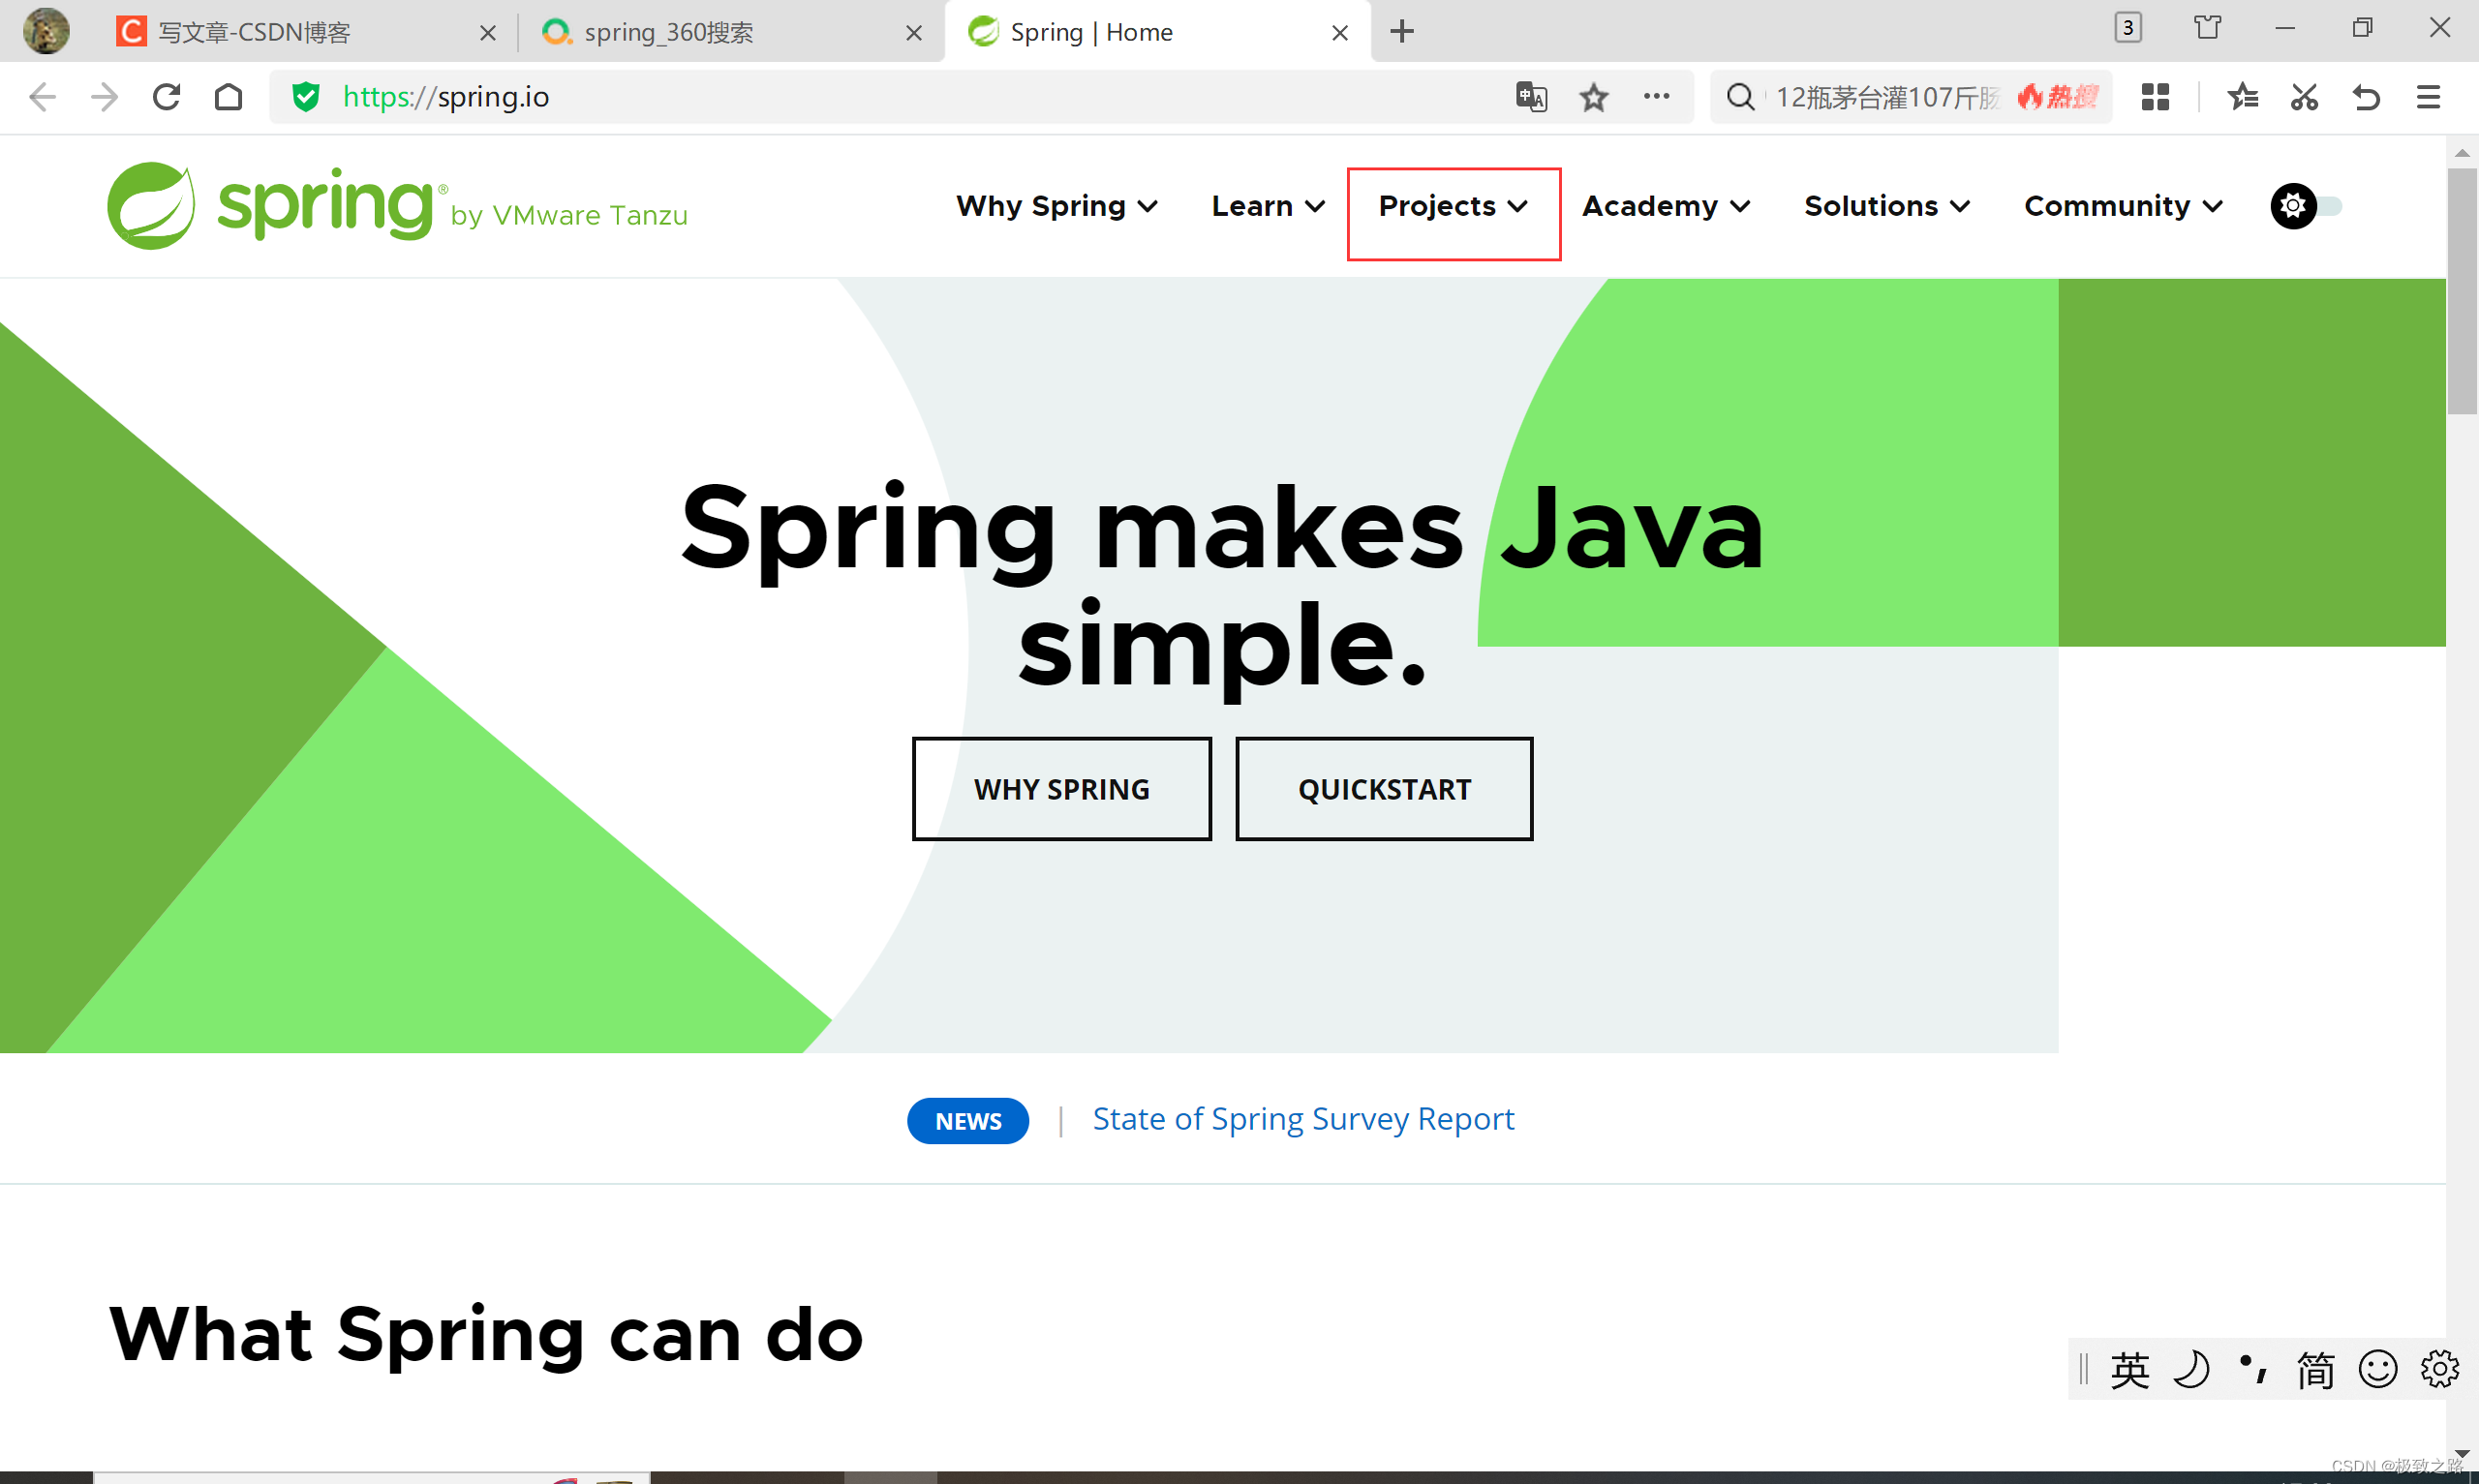Click the blue NEWS badge
The width and height of the screenshot is (2479, 1484).
[x=968, y=1121]
